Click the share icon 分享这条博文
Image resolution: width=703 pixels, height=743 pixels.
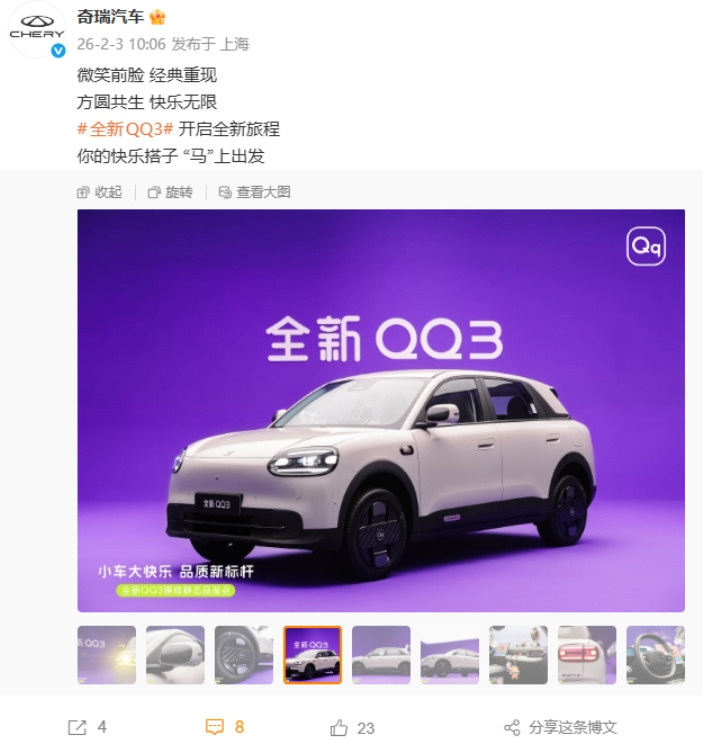click(512, 727)
